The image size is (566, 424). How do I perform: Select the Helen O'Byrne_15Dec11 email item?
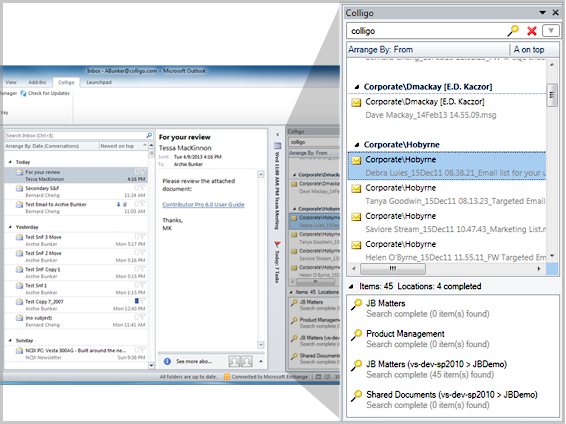[x=447, y=250]
